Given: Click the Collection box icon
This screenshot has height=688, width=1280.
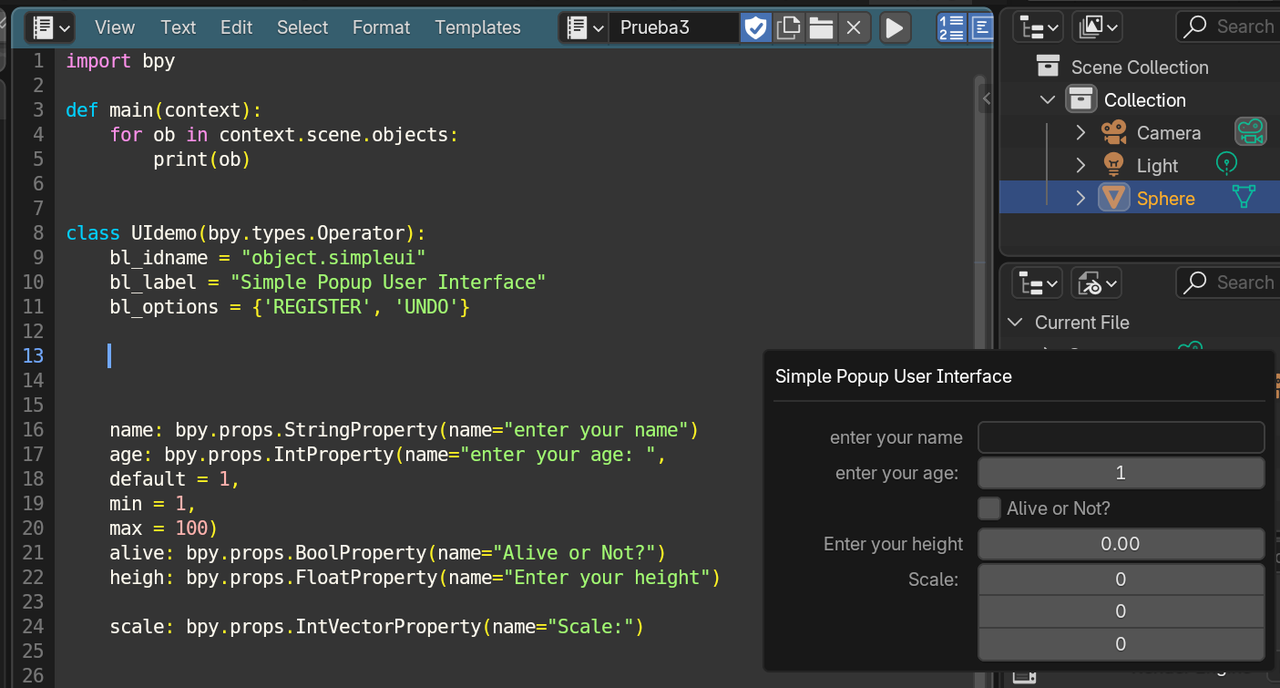Looking at the screenshot, I should (1081, 100).
